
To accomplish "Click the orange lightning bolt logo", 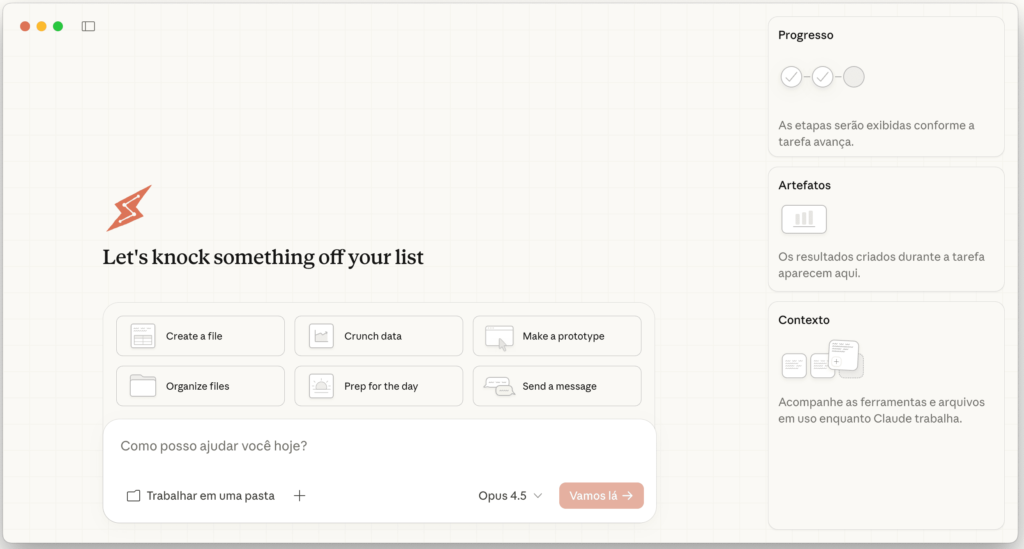I will [129, 208].
